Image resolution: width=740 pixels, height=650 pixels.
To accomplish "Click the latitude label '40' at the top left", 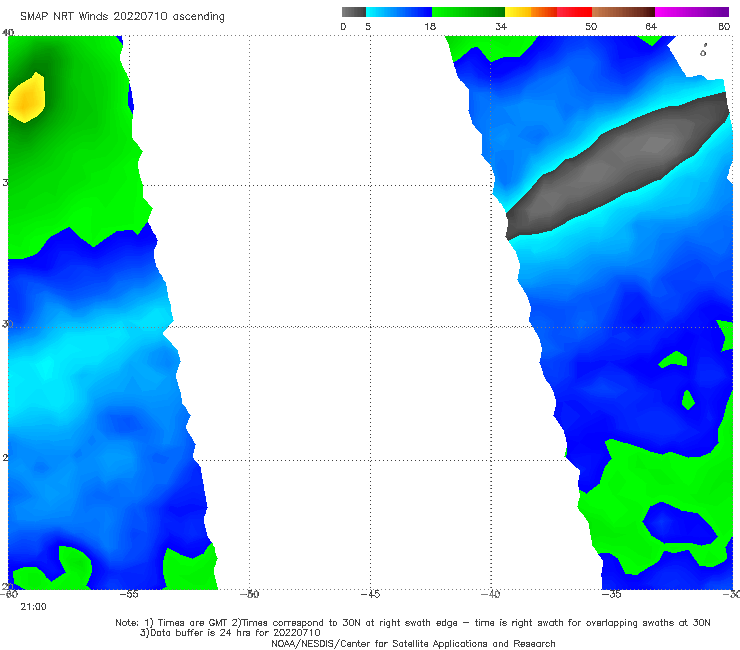I will click(8, 32).
